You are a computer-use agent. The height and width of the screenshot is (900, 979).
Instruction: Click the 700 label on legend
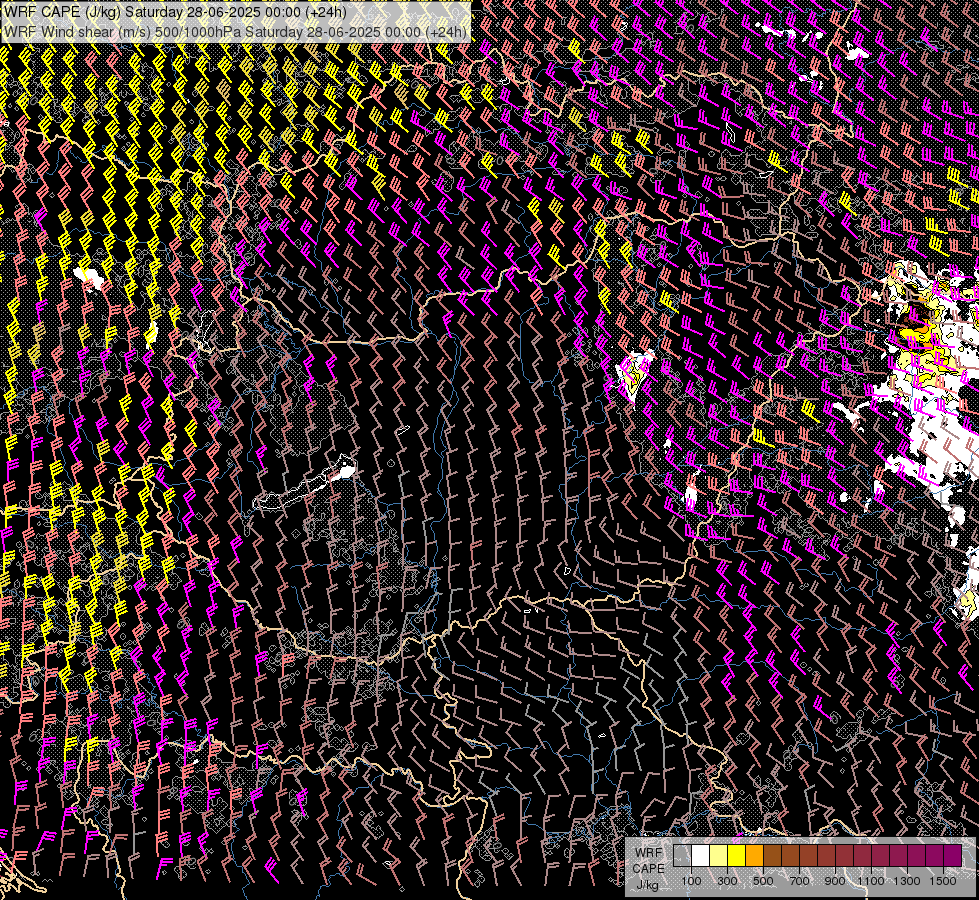tap(799, 881)
